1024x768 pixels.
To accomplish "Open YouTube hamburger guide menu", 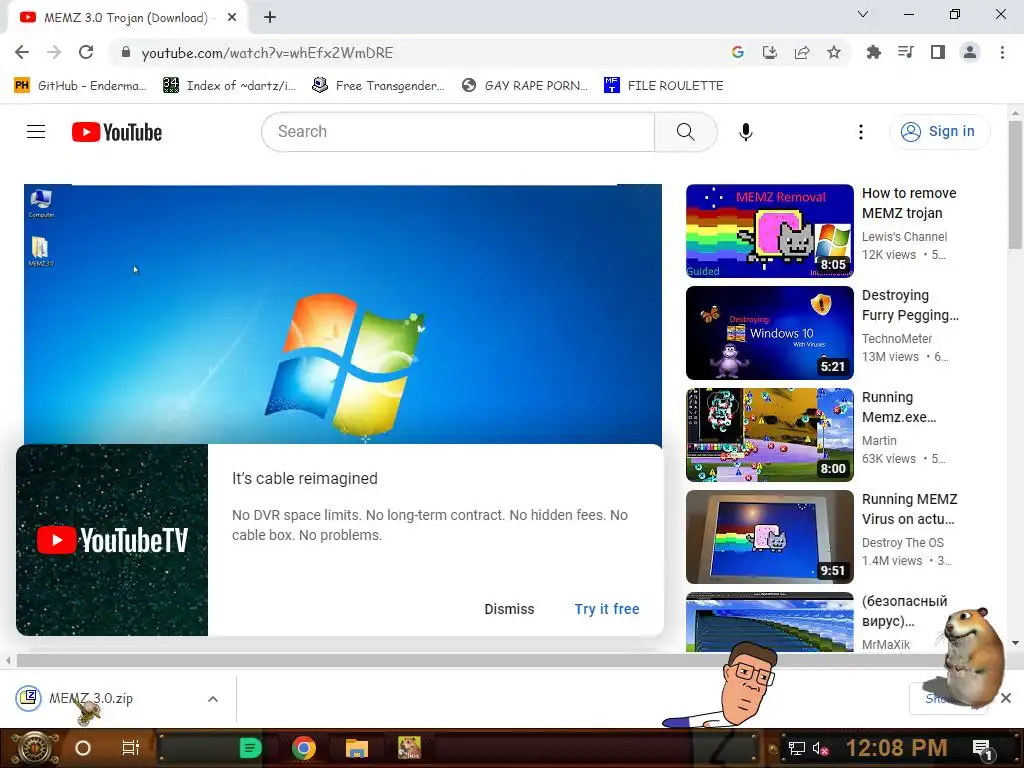I will 36,132.
